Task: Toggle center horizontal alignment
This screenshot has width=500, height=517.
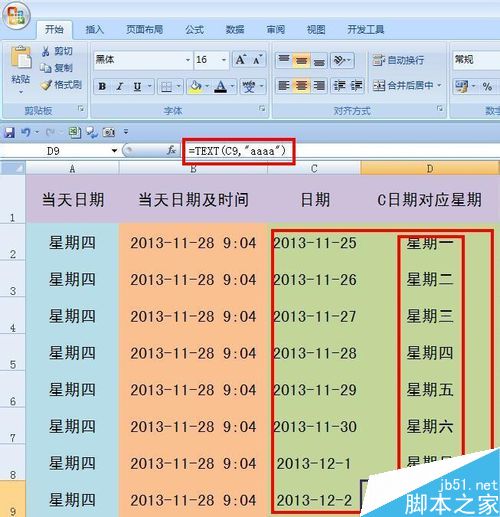Action: tap(301, 86)
